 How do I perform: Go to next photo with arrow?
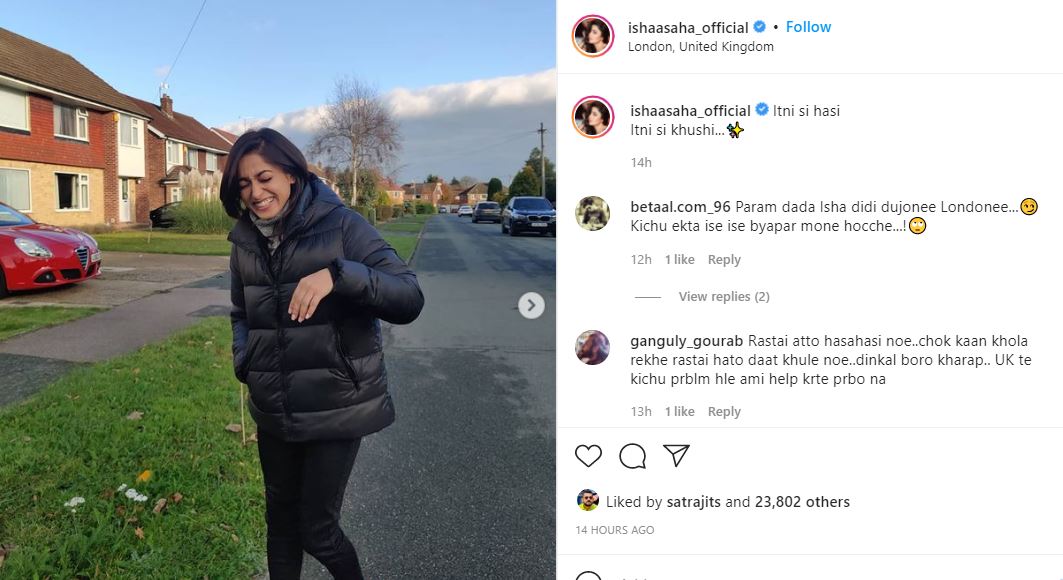tap(532, 306)
